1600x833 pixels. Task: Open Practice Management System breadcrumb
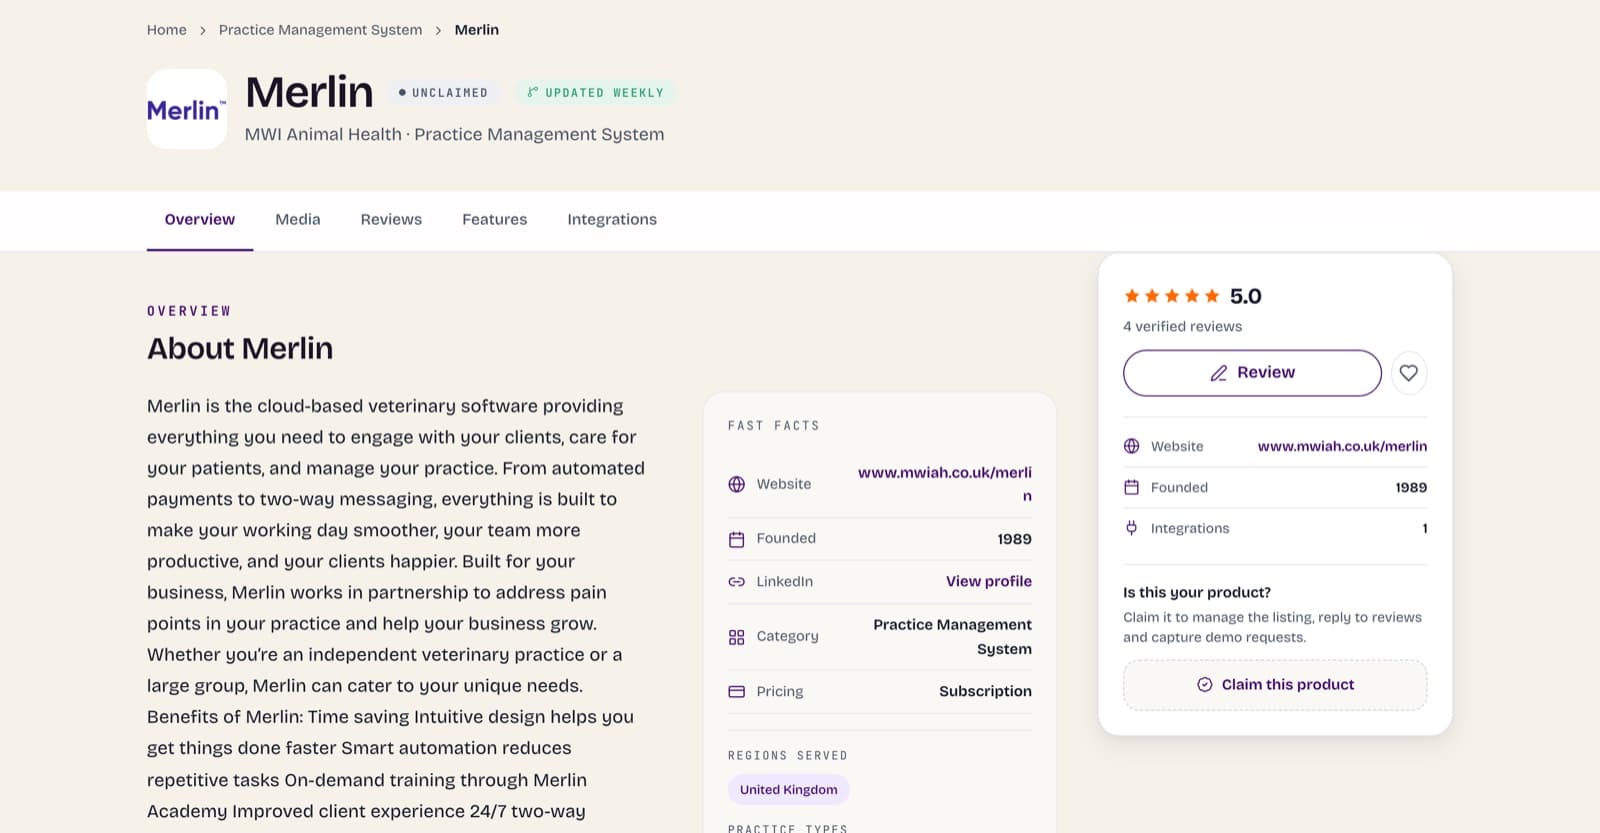(320, 30)
